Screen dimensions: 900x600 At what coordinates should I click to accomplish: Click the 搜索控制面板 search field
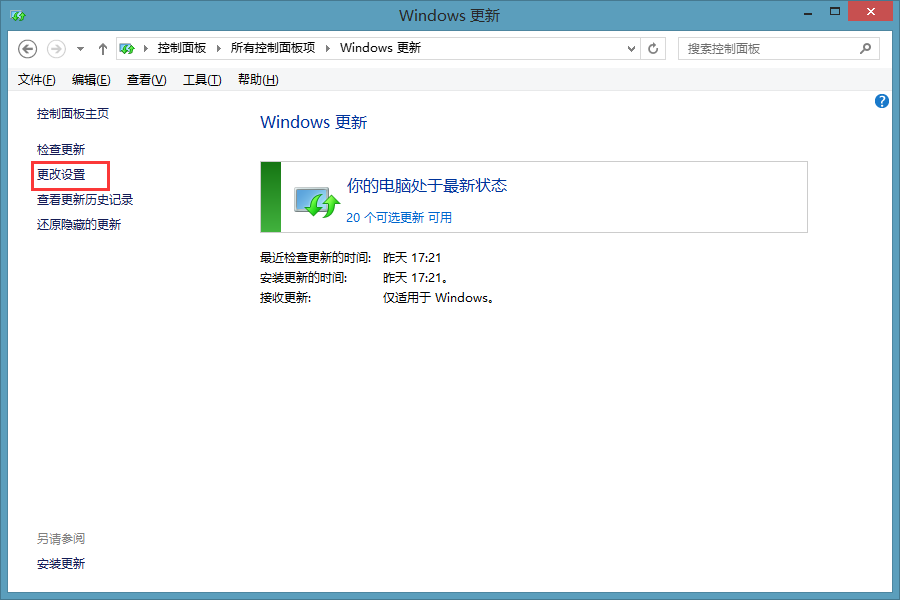(x=770, y=48)
